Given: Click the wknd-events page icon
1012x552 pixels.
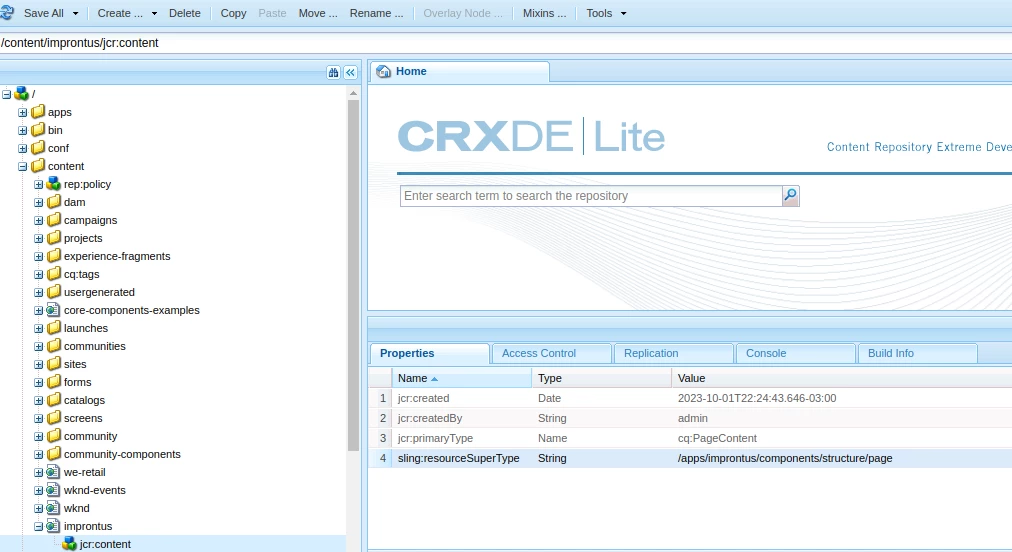Looking at the screenshot, I should 54,490.
